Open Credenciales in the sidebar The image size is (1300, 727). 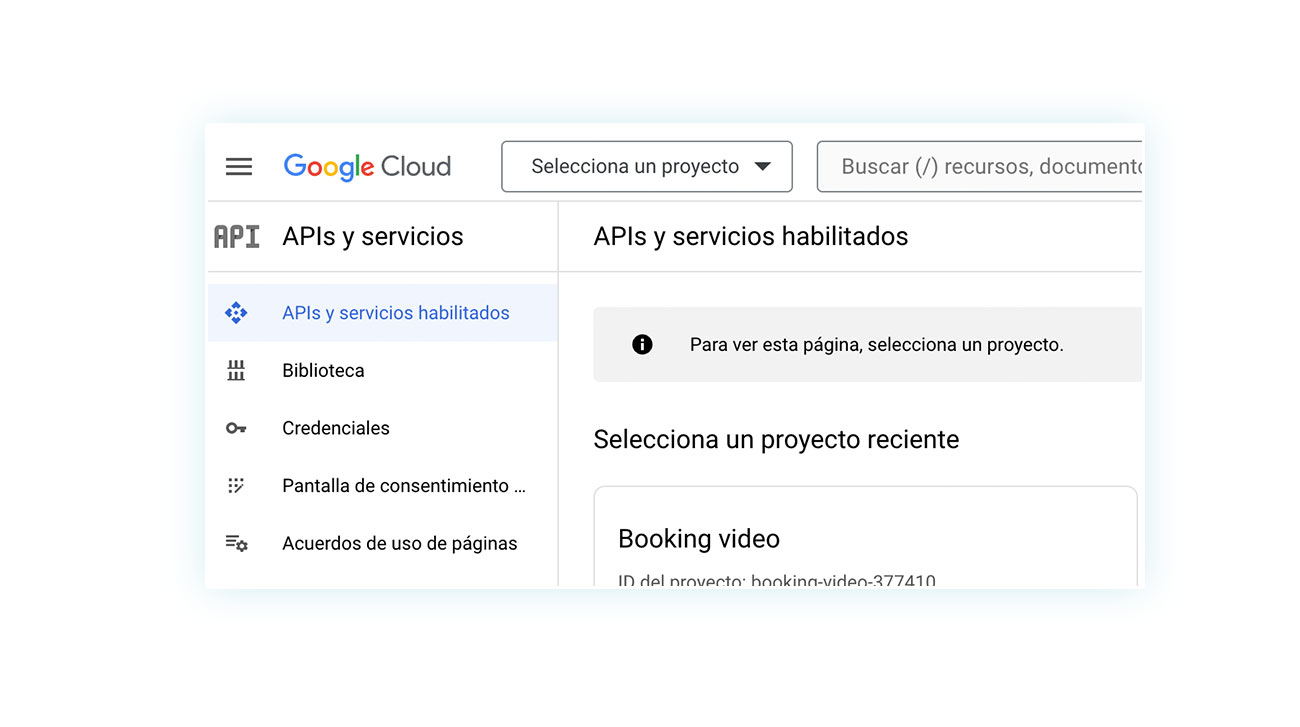tap(382, 428)
